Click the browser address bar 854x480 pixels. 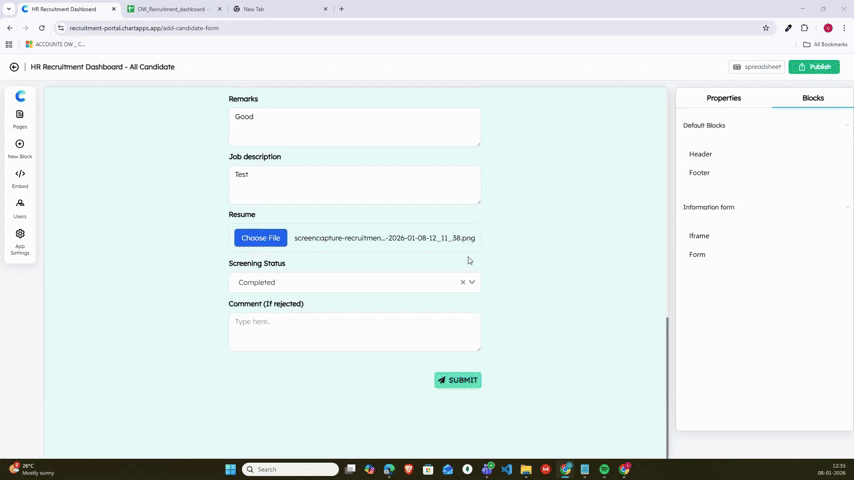[414, 28]
